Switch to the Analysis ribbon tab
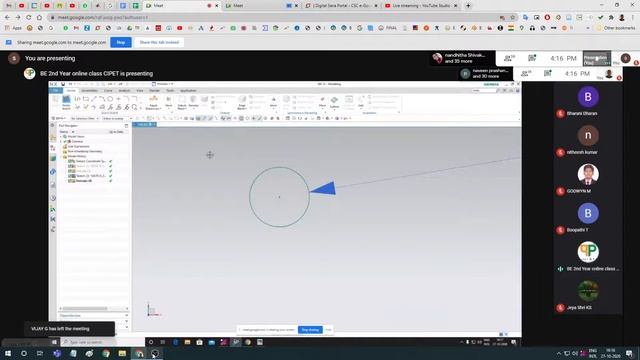The width and height of the screenshot is (640, 360). (x=124, y=90)
